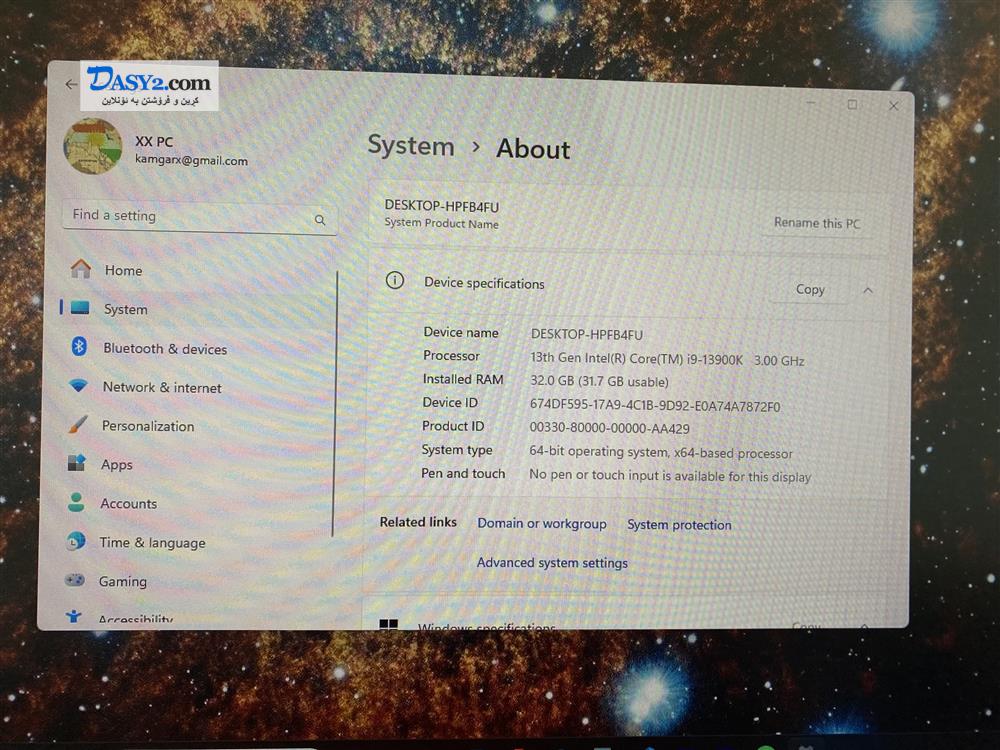Go to Home in the settings menu
This screenshot has height=750, width=1000.
(x=124, y=270)
